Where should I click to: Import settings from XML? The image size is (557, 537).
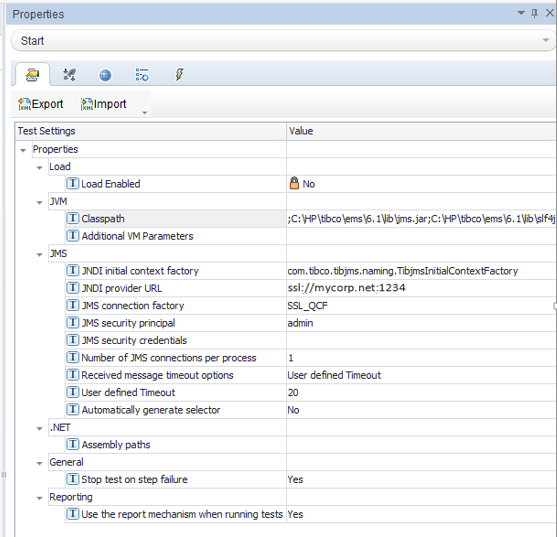point(103,104)
